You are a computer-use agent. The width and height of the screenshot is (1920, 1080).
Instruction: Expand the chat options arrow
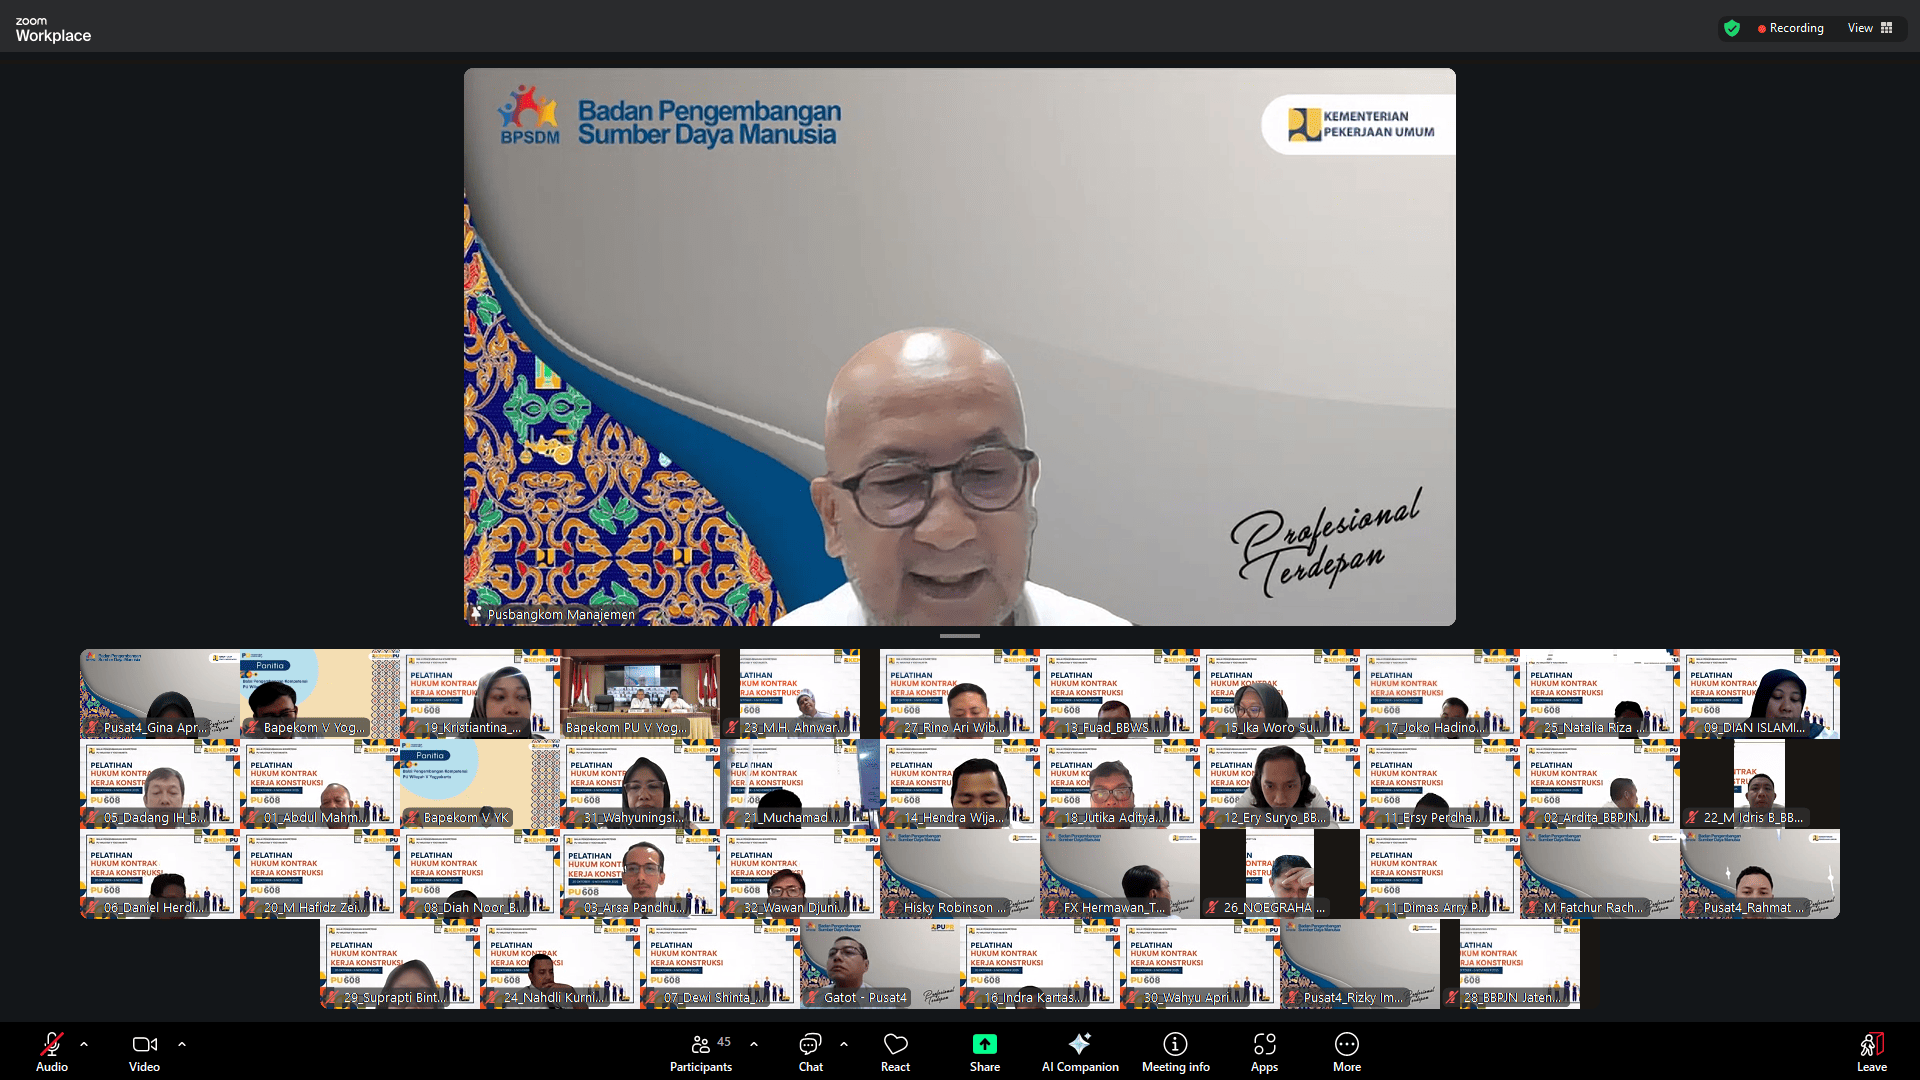pos(844,1044)
